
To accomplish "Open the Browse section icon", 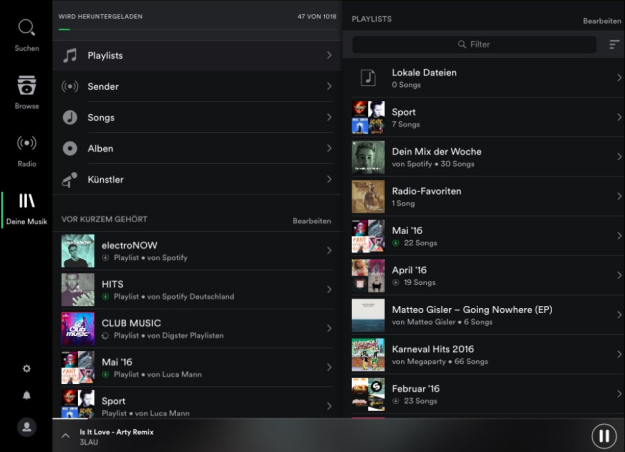I will click(27, 86).
